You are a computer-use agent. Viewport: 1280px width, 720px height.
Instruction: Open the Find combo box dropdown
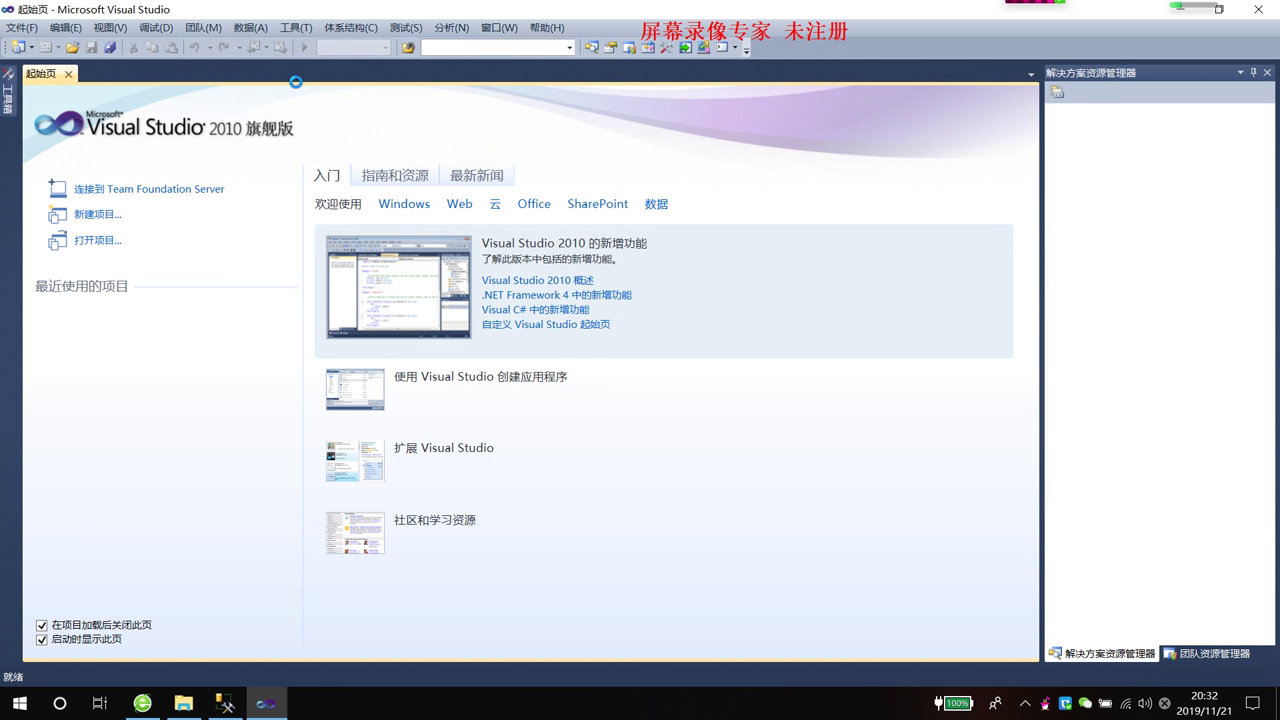pos(569,47)
